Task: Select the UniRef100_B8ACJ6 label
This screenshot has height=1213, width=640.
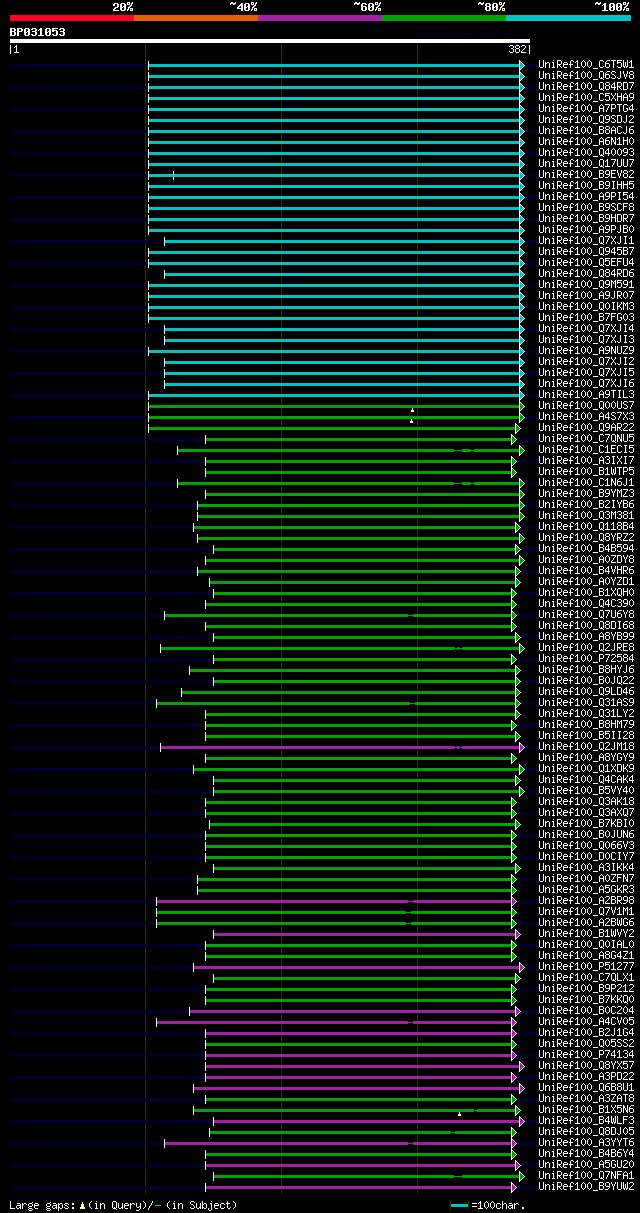Action: (x=586, y=130)
